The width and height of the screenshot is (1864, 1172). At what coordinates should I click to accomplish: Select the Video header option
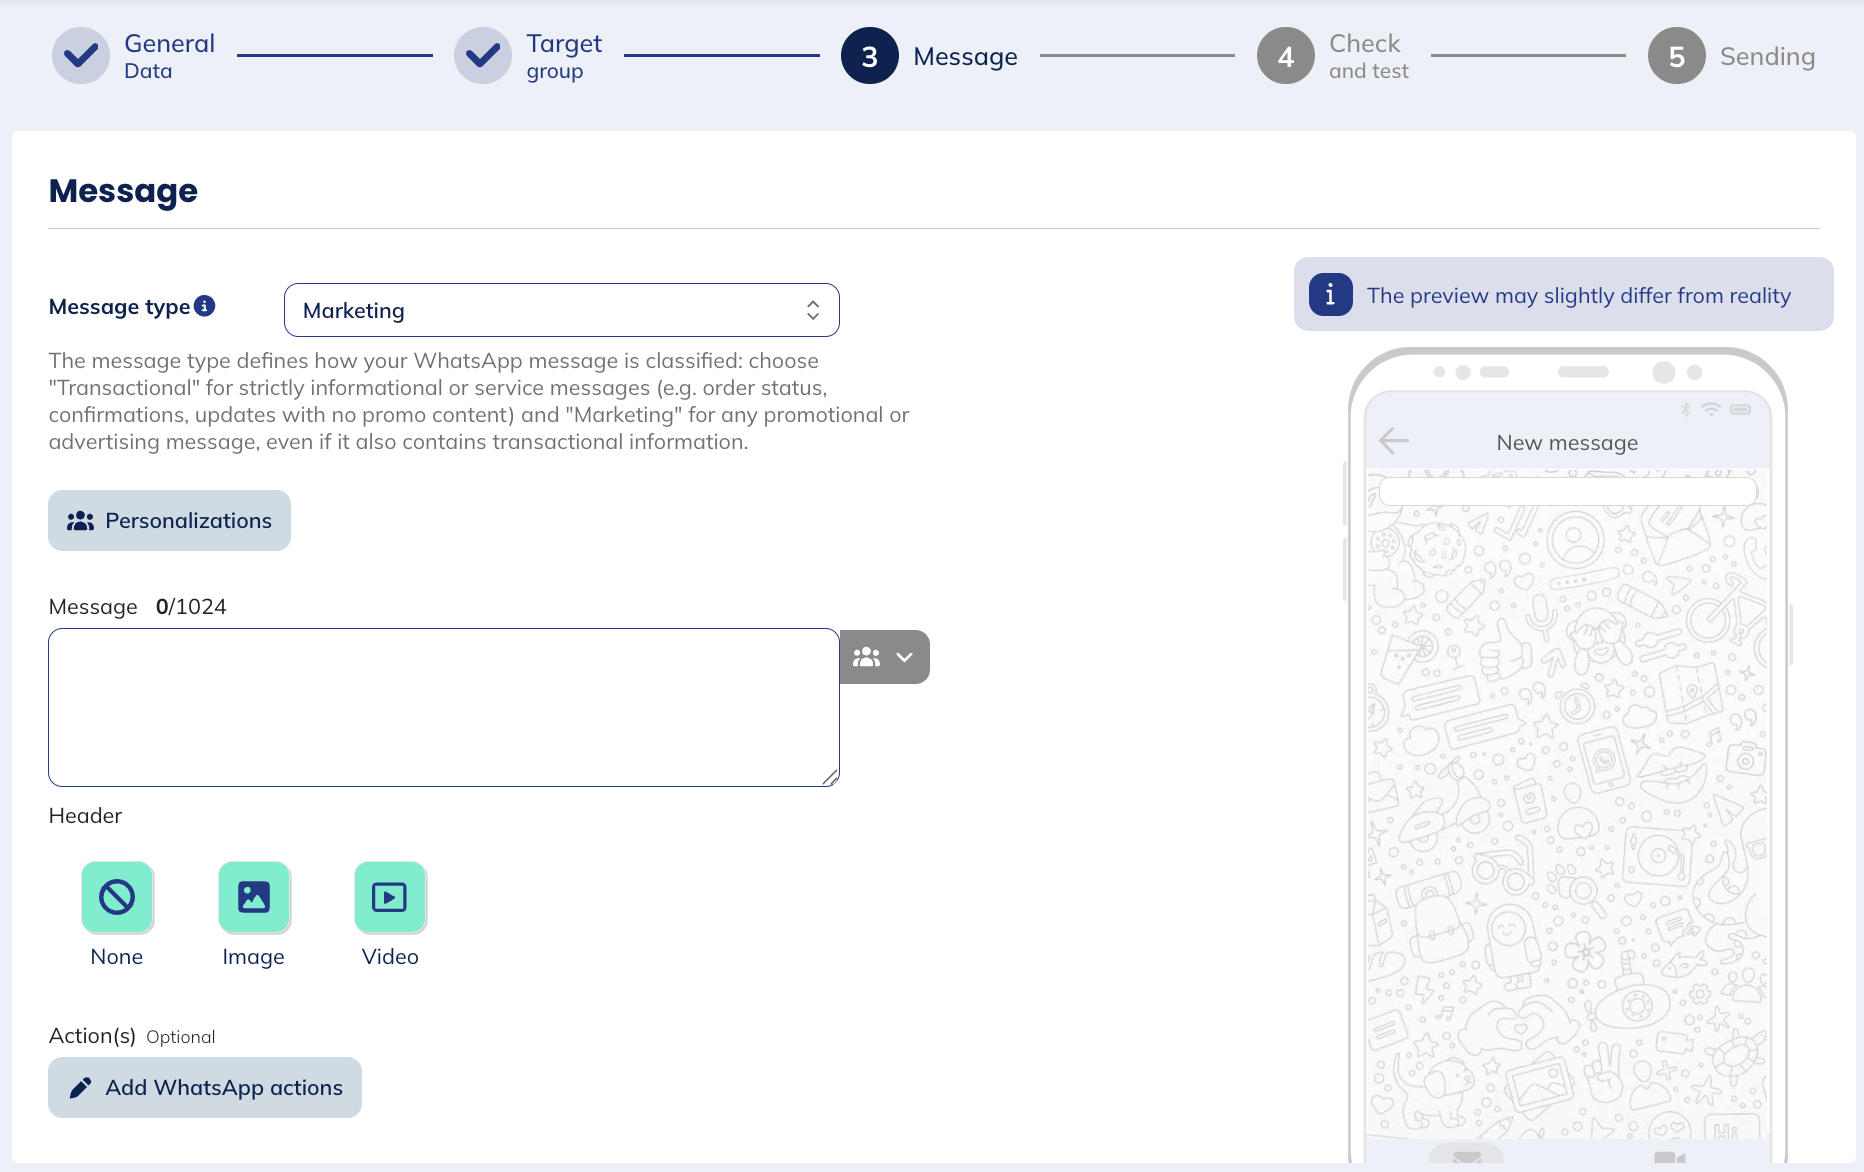[x=390, y=897]
